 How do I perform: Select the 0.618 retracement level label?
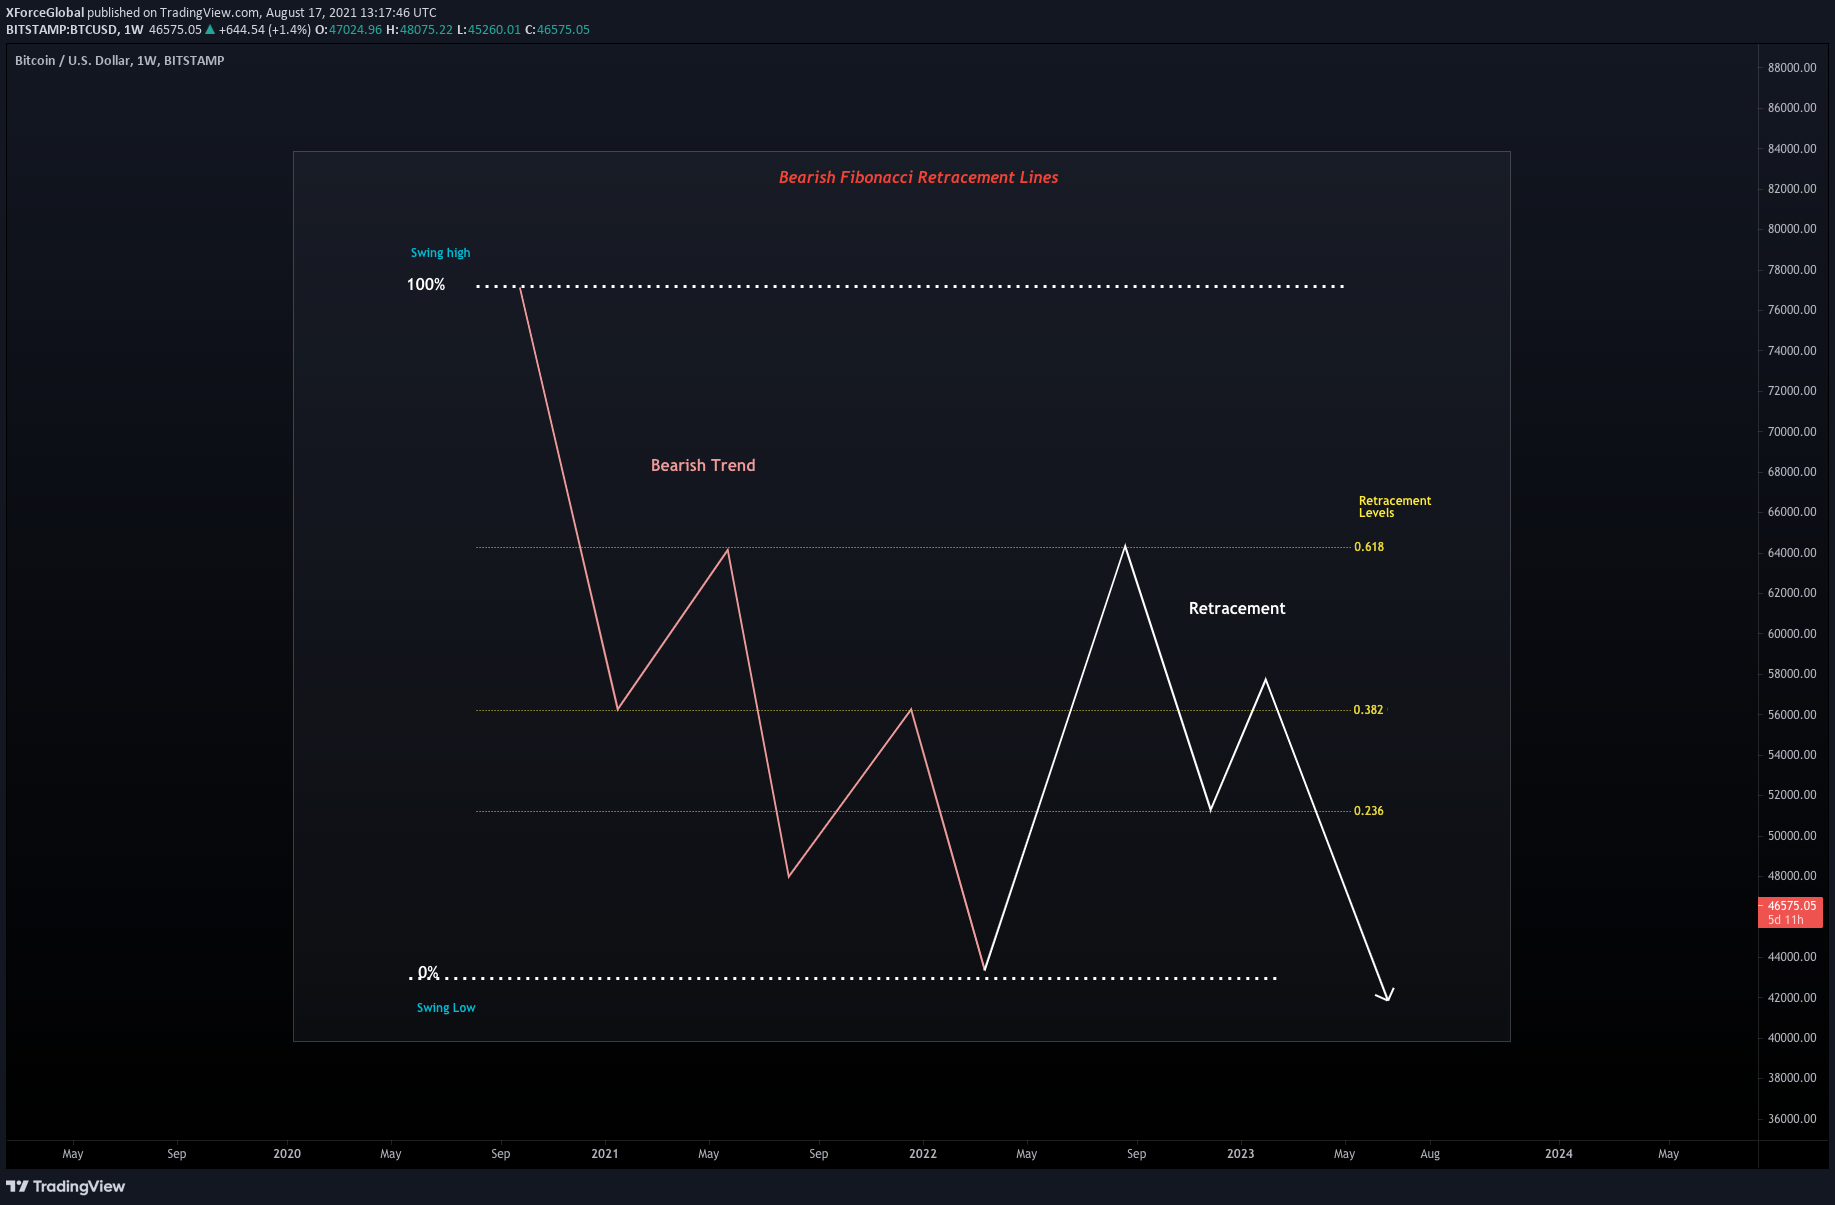pos(1369,547)
